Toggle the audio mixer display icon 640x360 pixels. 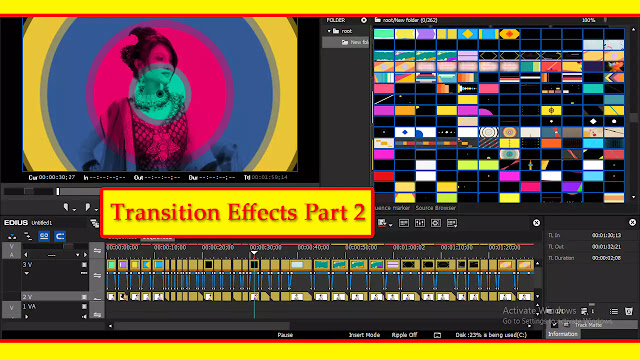[420, 223]
